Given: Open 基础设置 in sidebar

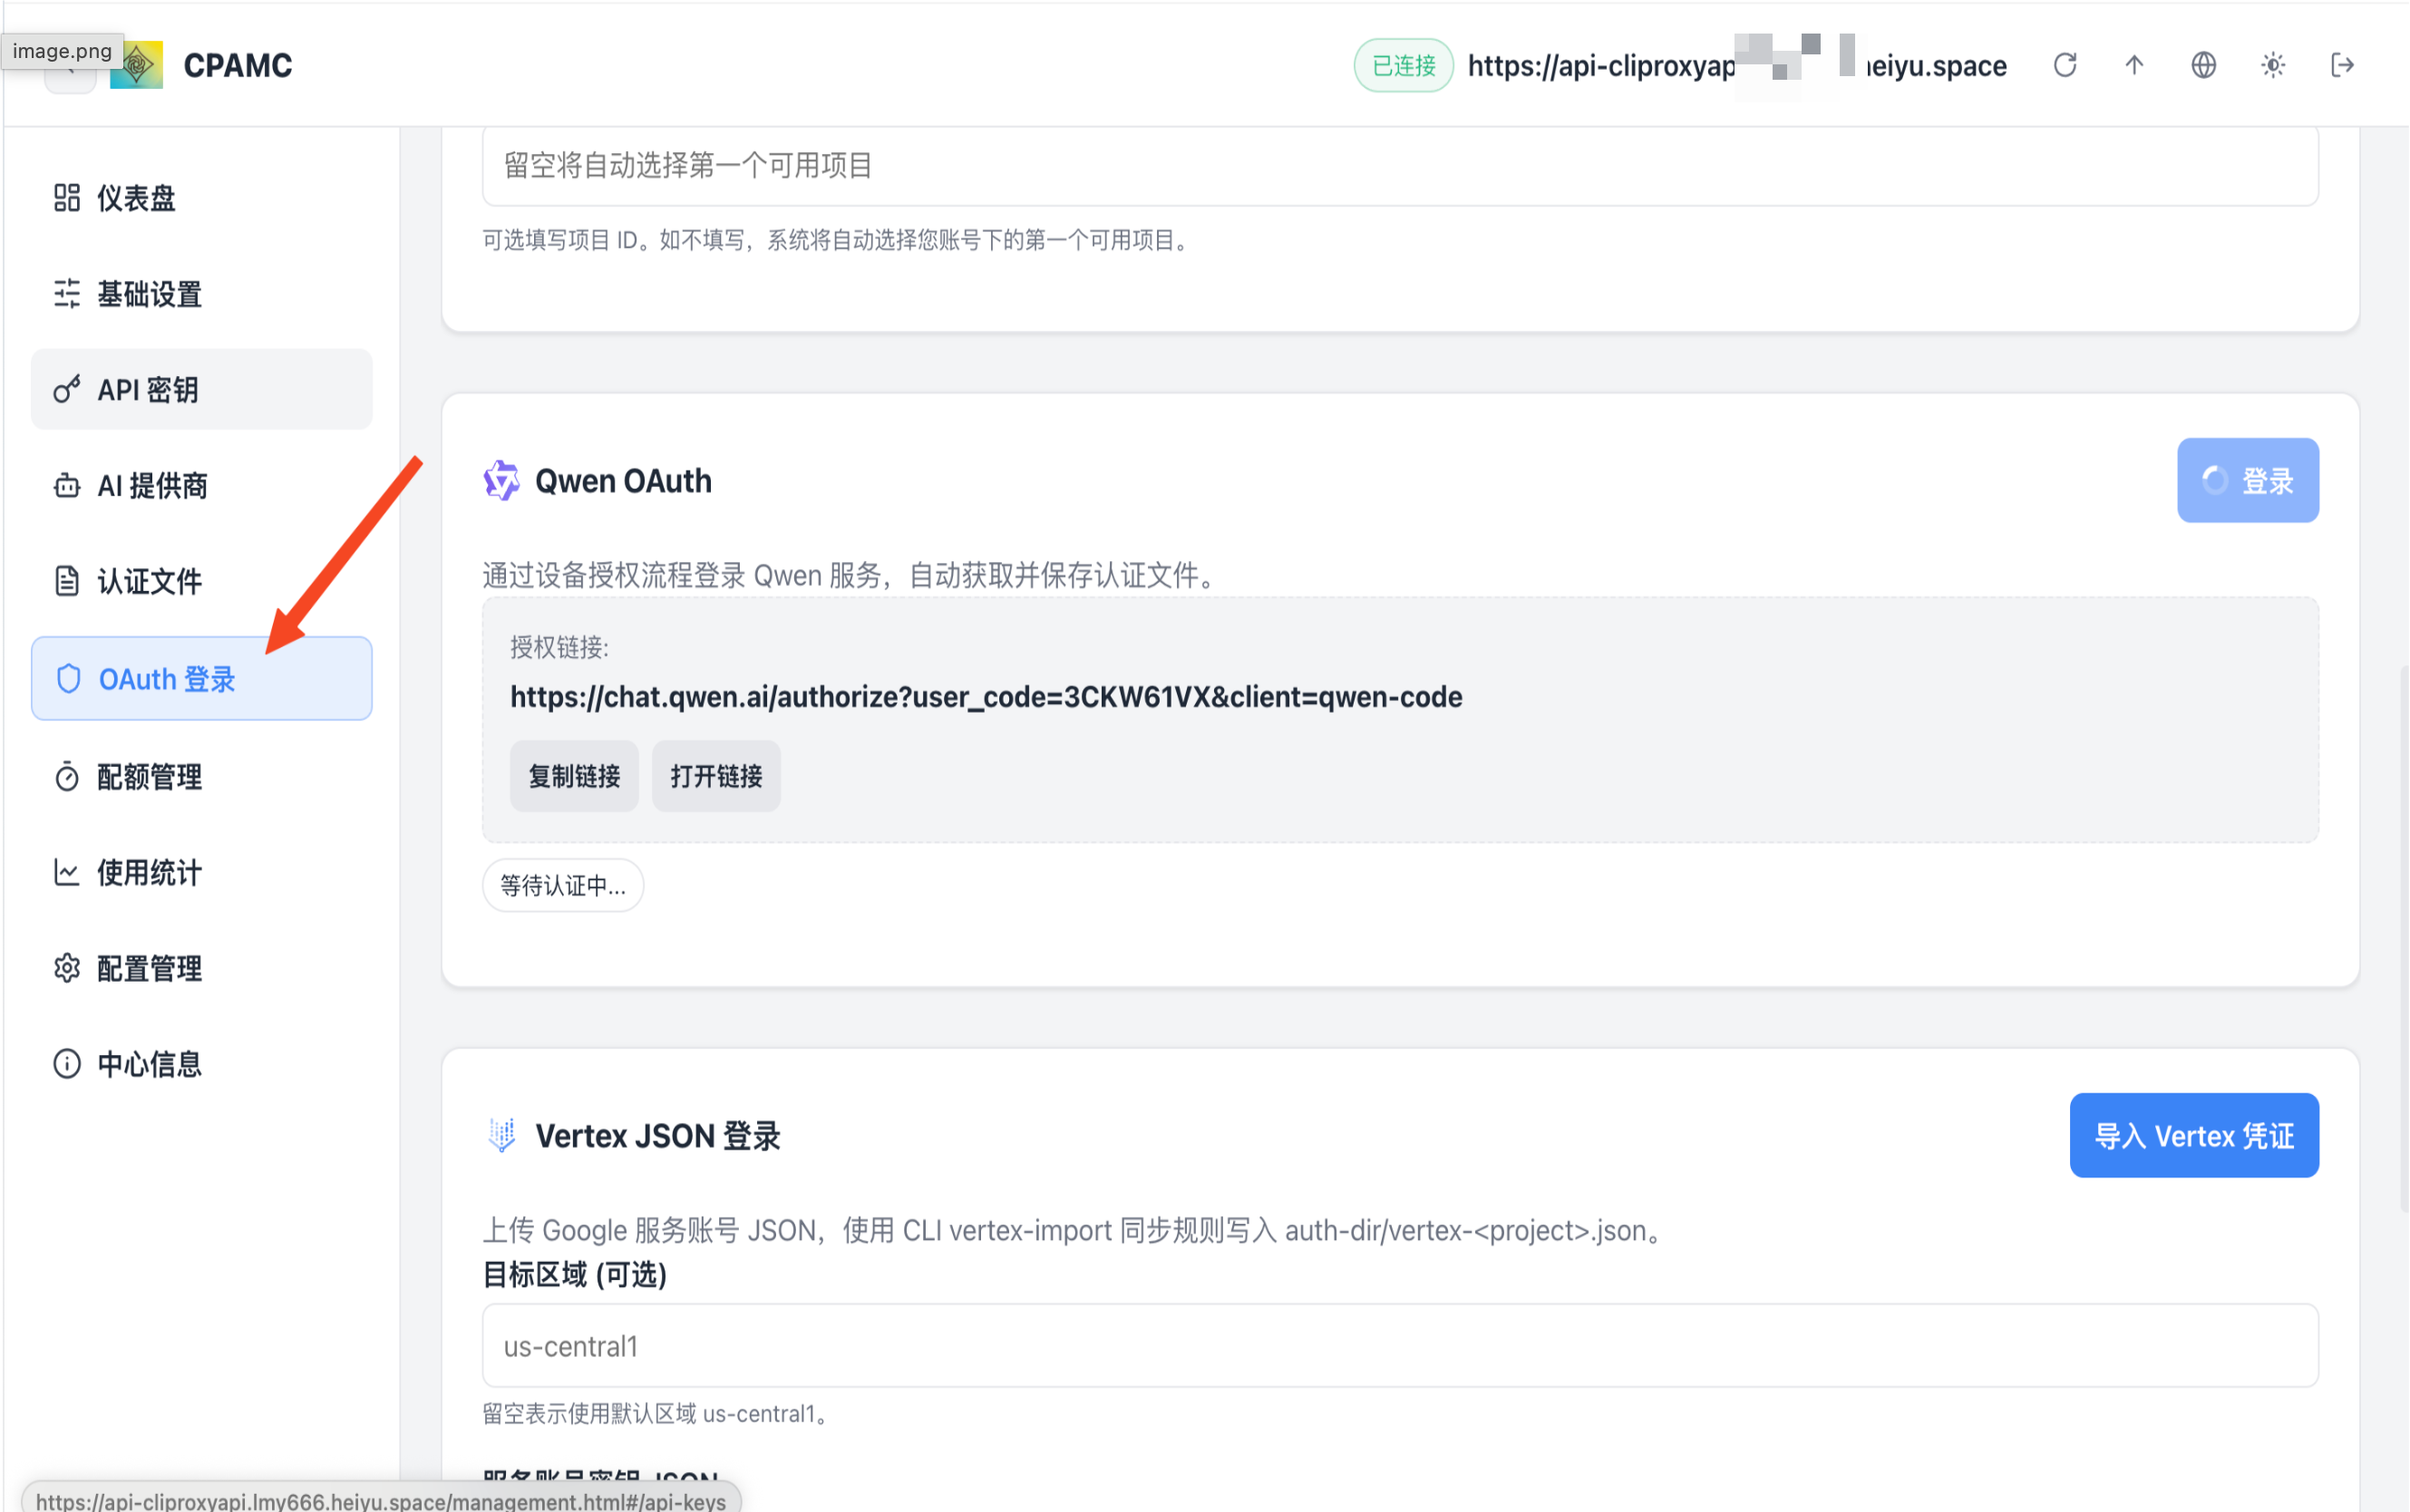Looking at the screenshot, I should pyautogui.click(x=202, y=294).
